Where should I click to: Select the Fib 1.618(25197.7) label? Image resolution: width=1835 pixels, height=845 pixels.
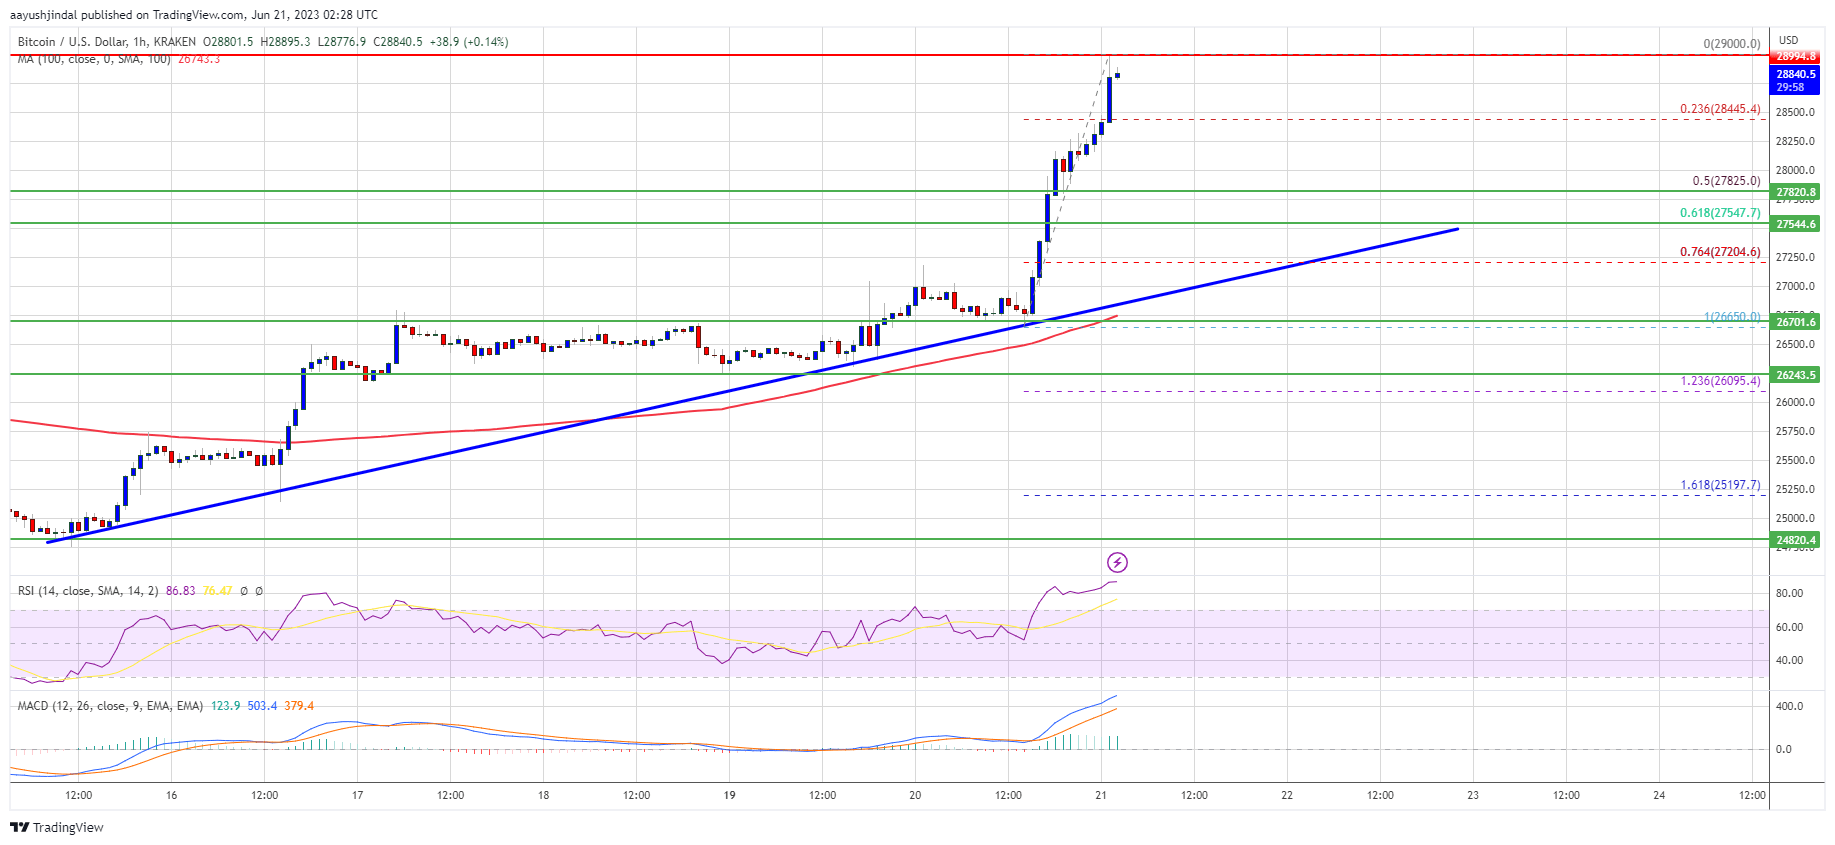click(x=1720, y=485)
